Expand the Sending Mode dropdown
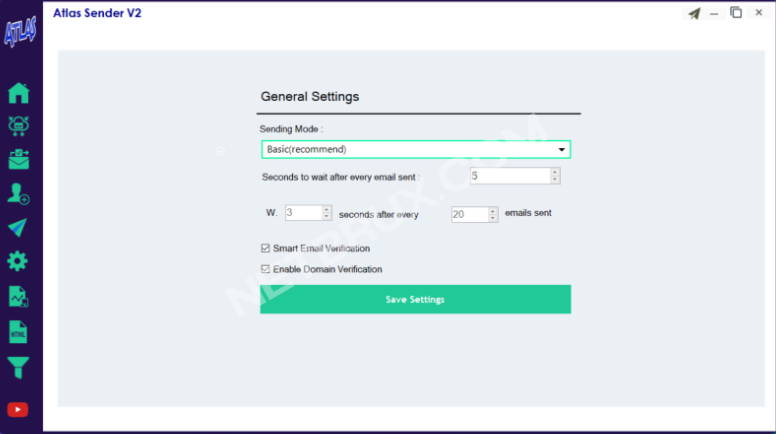This screenshot has height=434, width=776. click(415, 150)
